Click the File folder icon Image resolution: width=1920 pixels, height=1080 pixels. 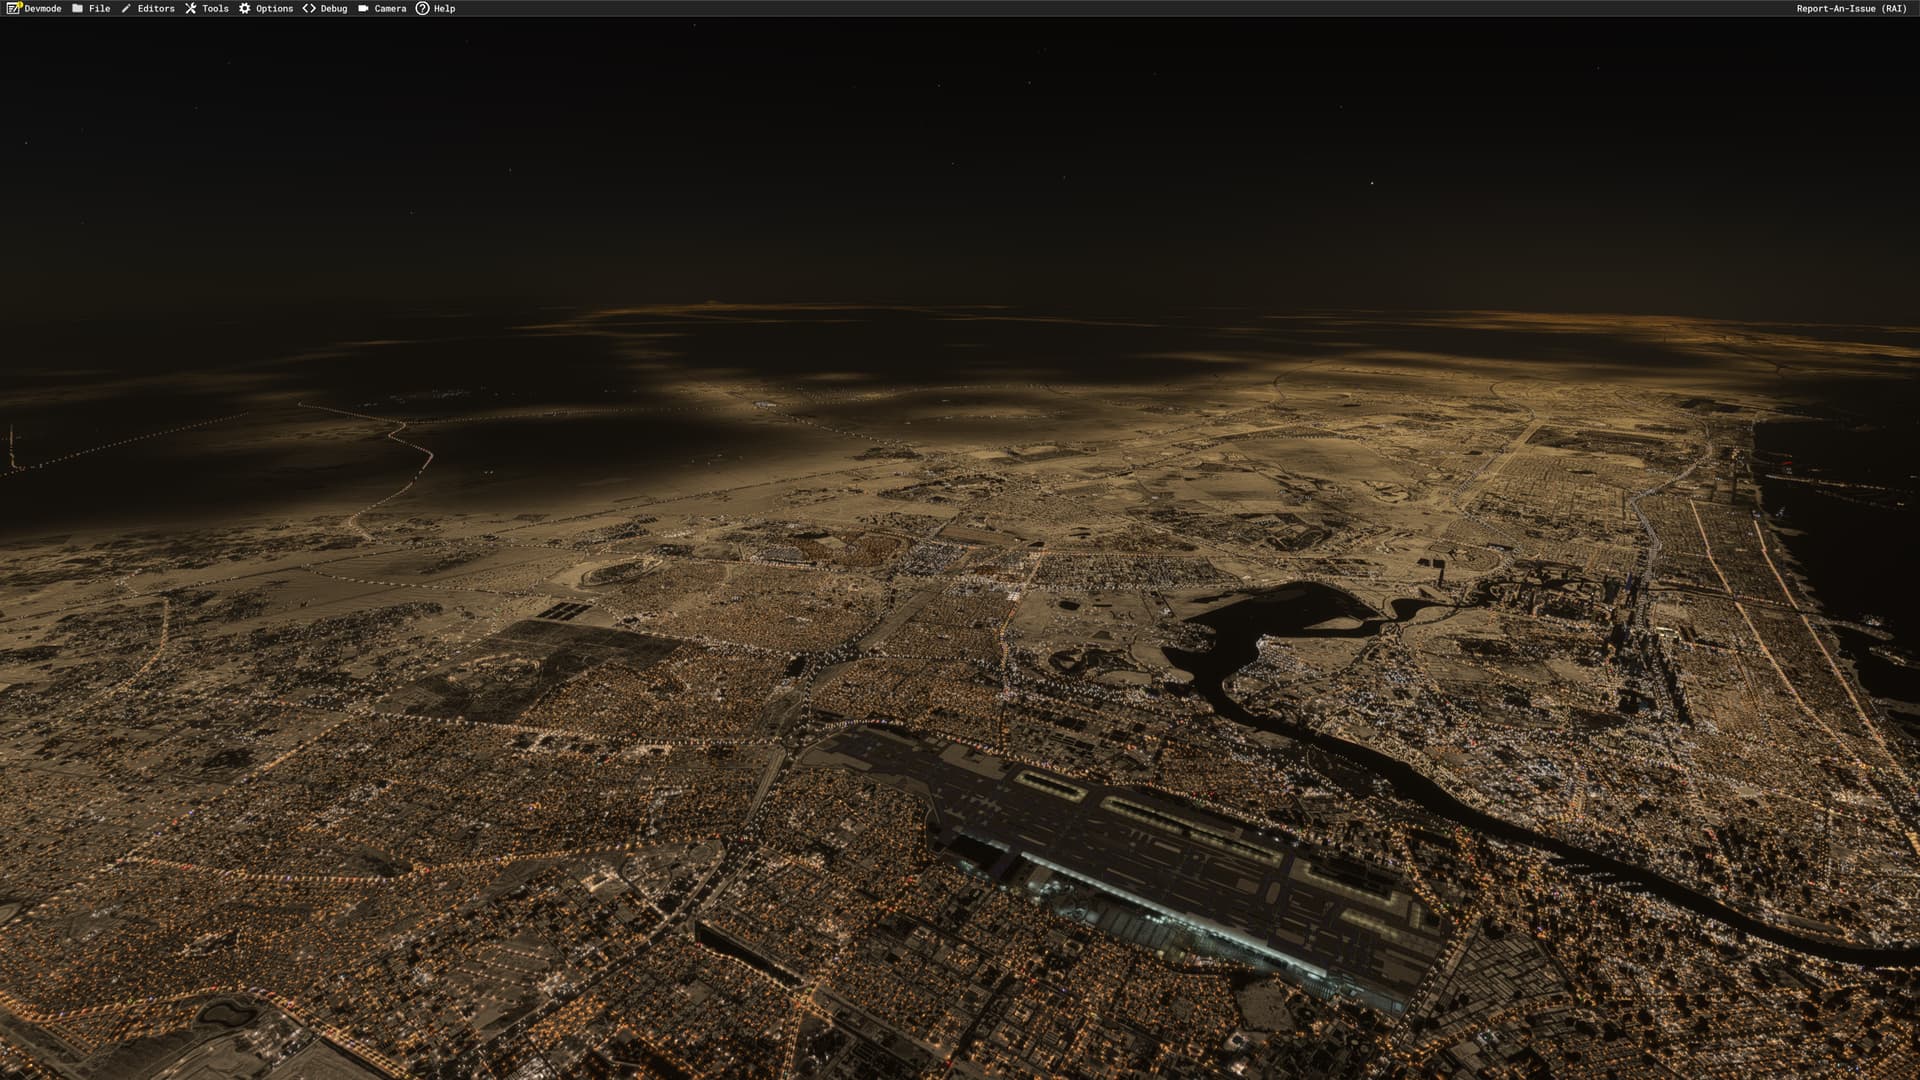pyautogui.click(x=77, y=8)
